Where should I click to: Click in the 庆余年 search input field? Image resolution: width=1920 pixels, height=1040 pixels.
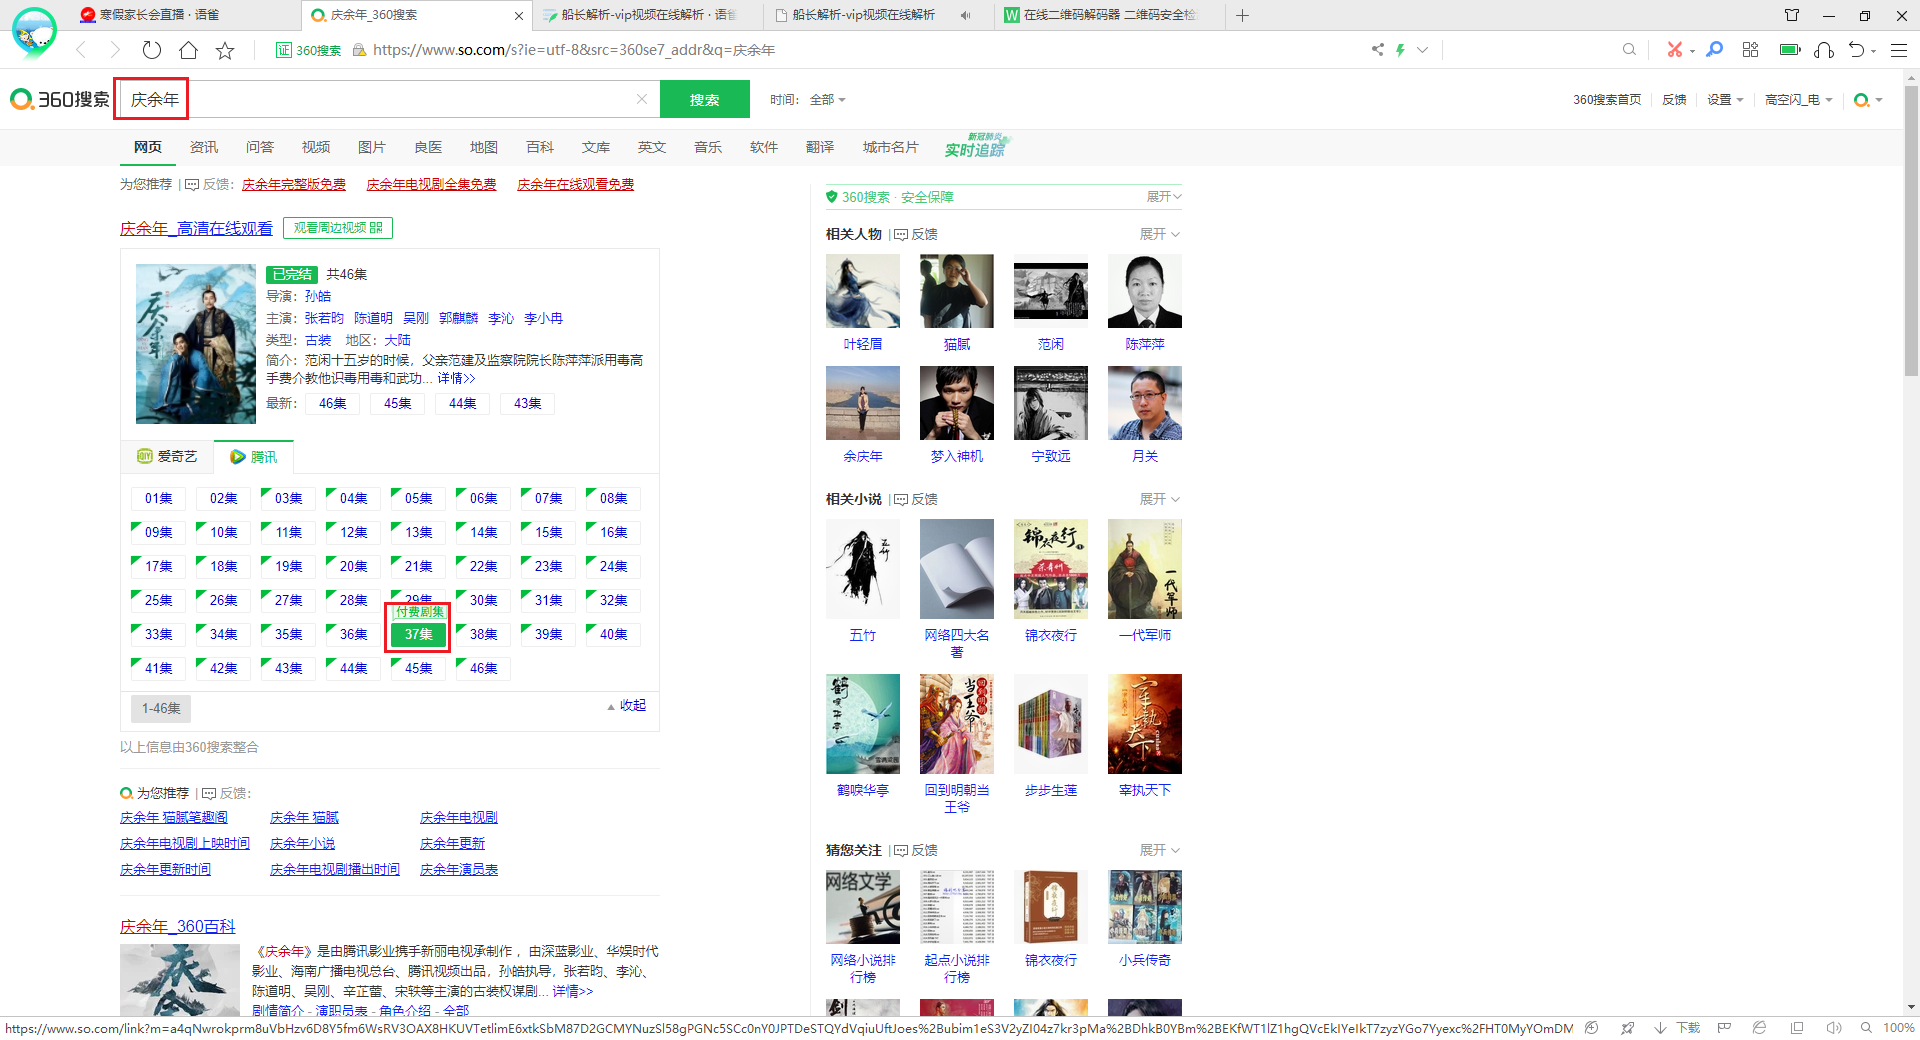click(x=390, y=99)
